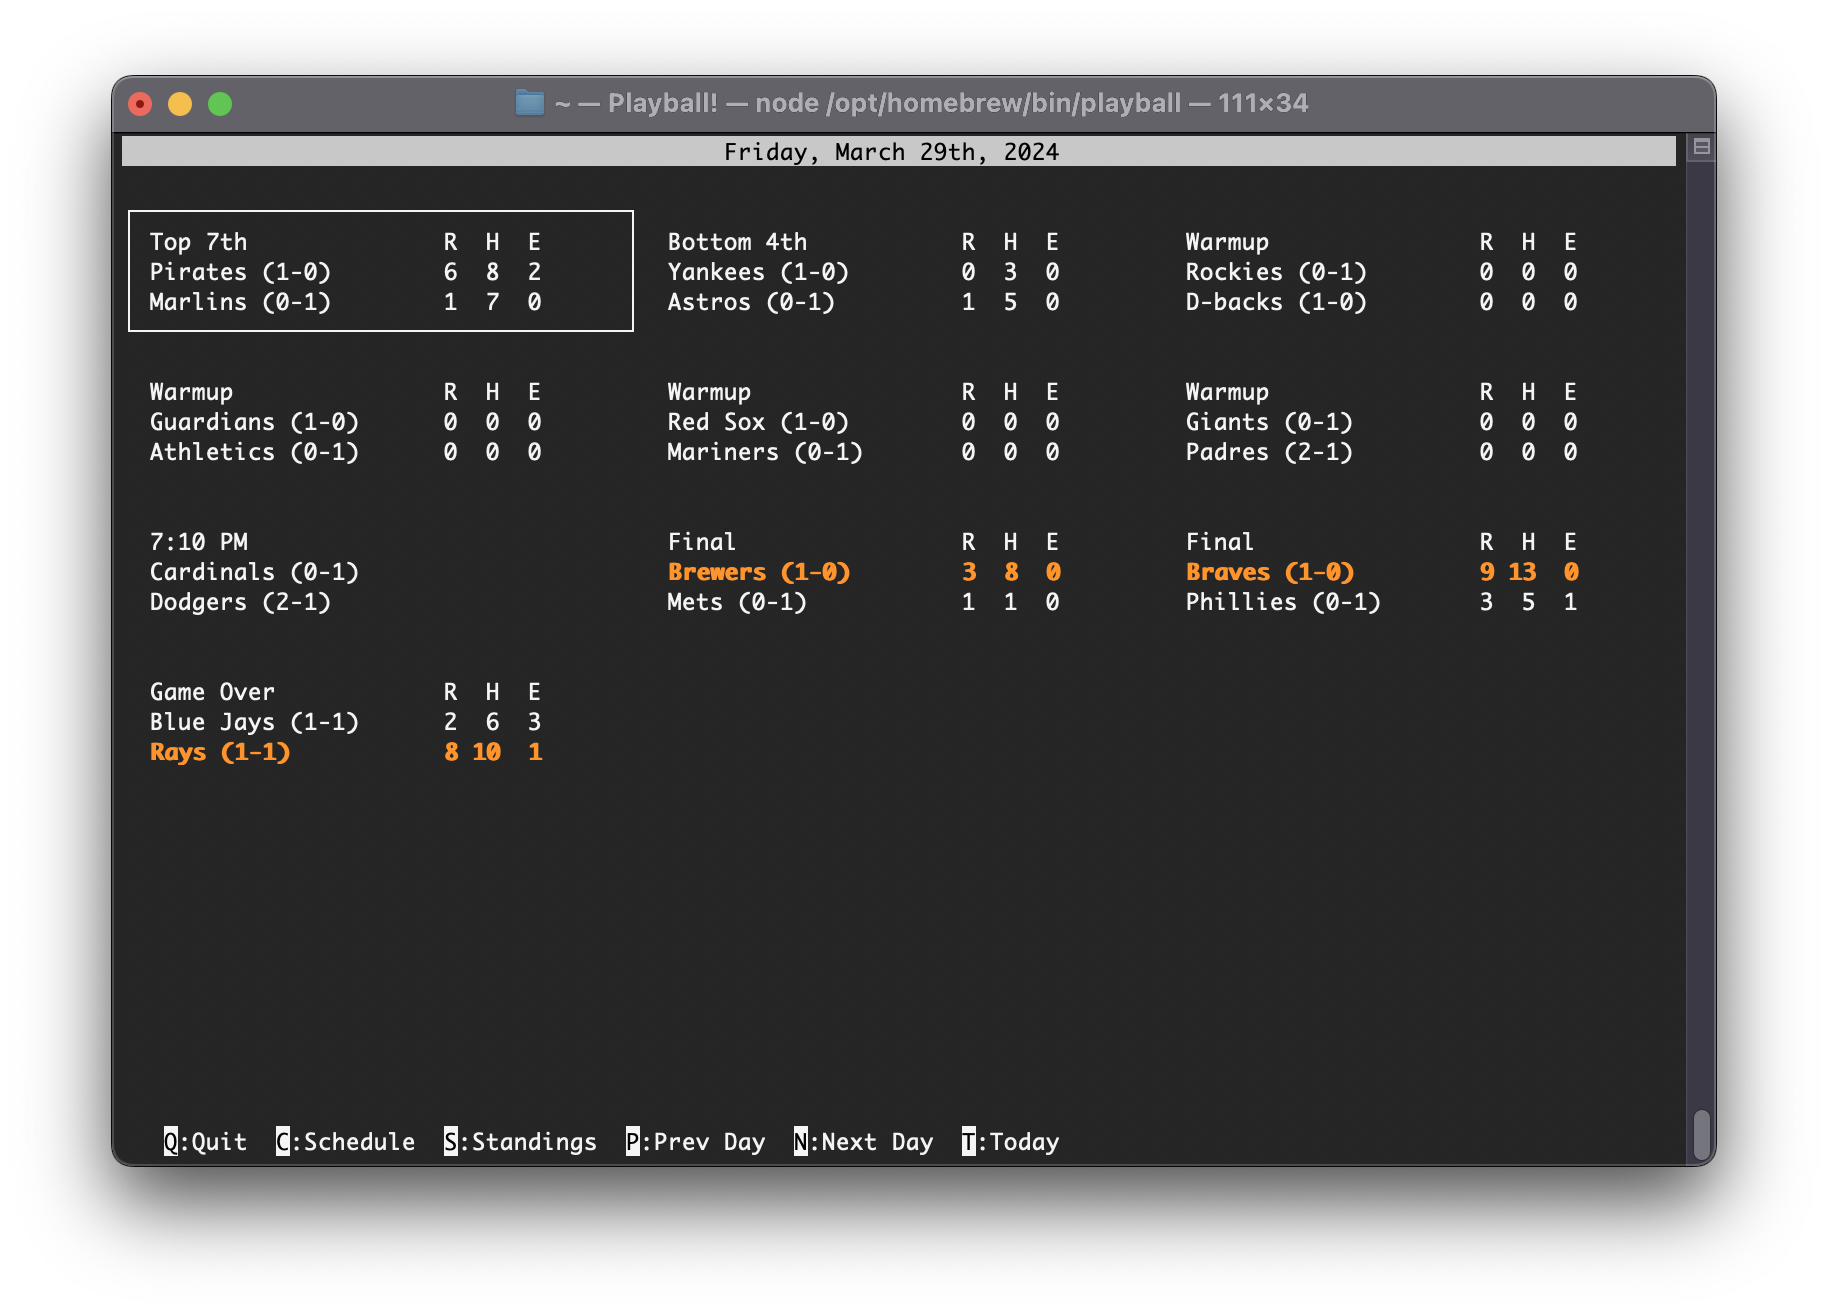This screenshot has width=1828, height=1314.
Task: Select the Rays Game Over row
Action: pos(345,752)
